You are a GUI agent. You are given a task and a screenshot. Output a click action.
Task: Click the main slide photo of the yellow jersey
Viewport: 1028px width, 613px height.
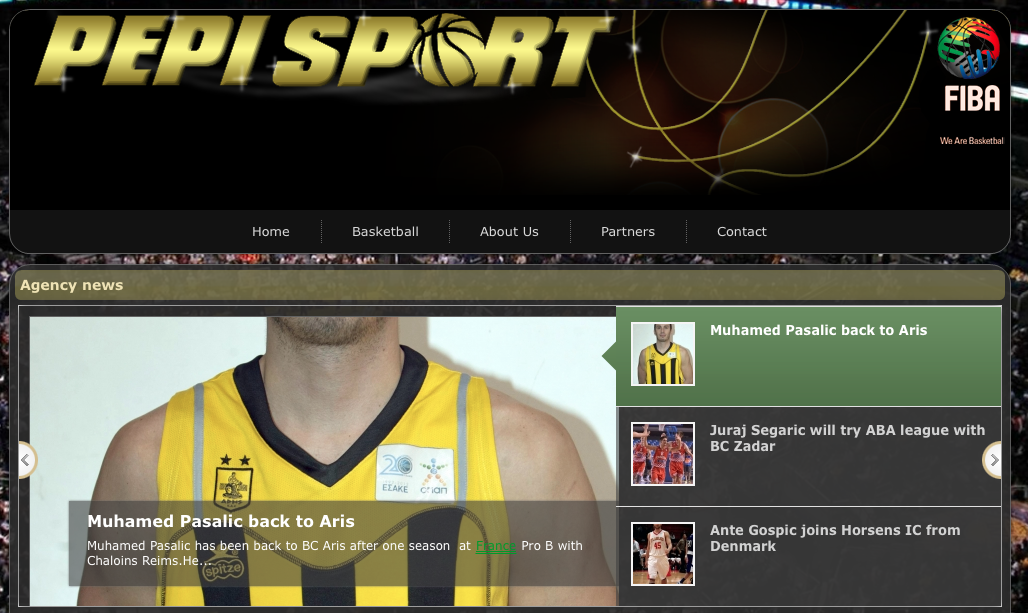(323, 461)
